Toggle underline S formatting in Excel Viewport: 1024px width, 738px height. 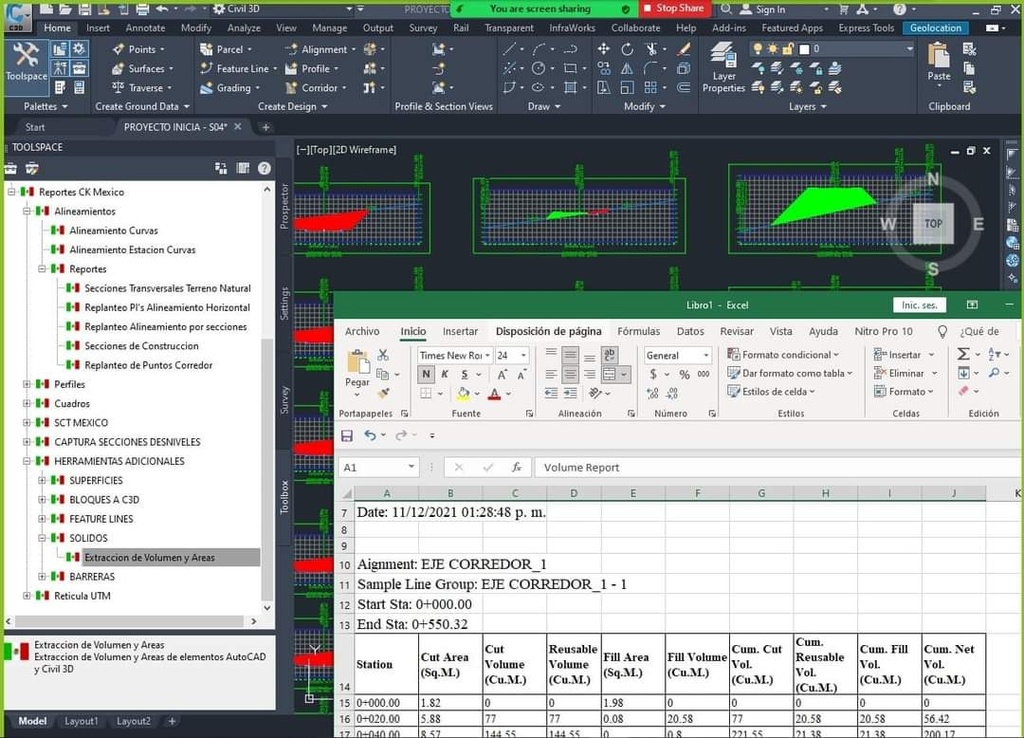464,374
